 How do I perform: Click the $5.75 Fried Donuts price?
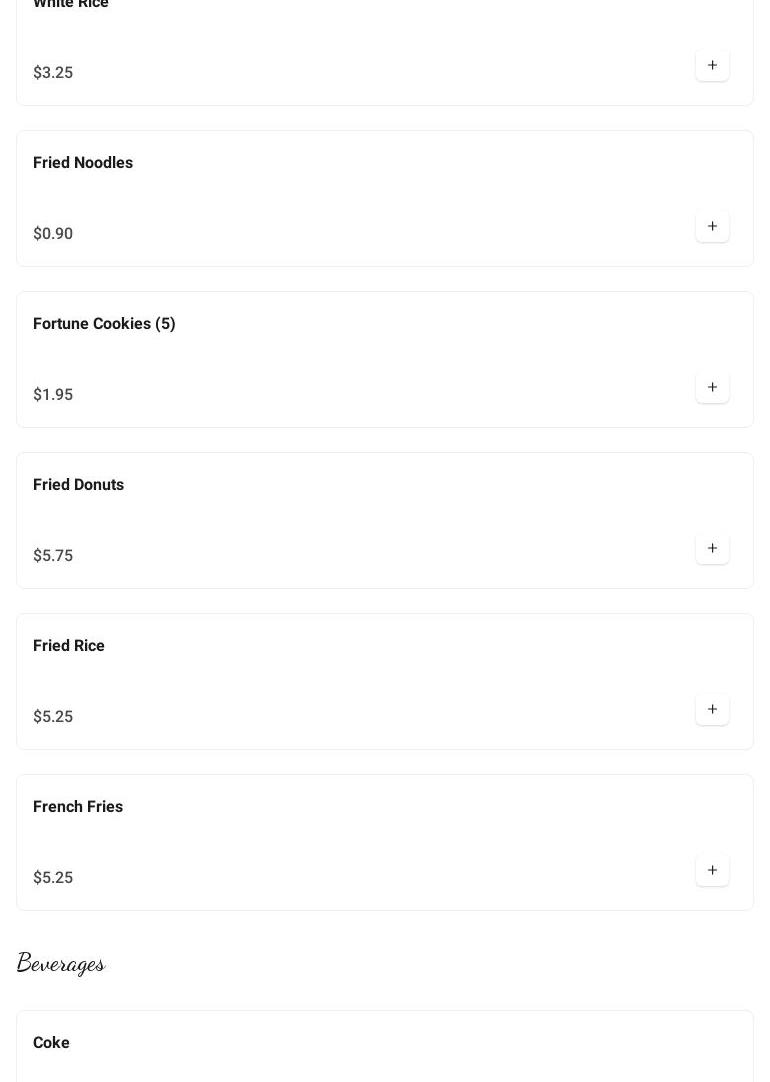pyautogui.click(x=53, y=556)
